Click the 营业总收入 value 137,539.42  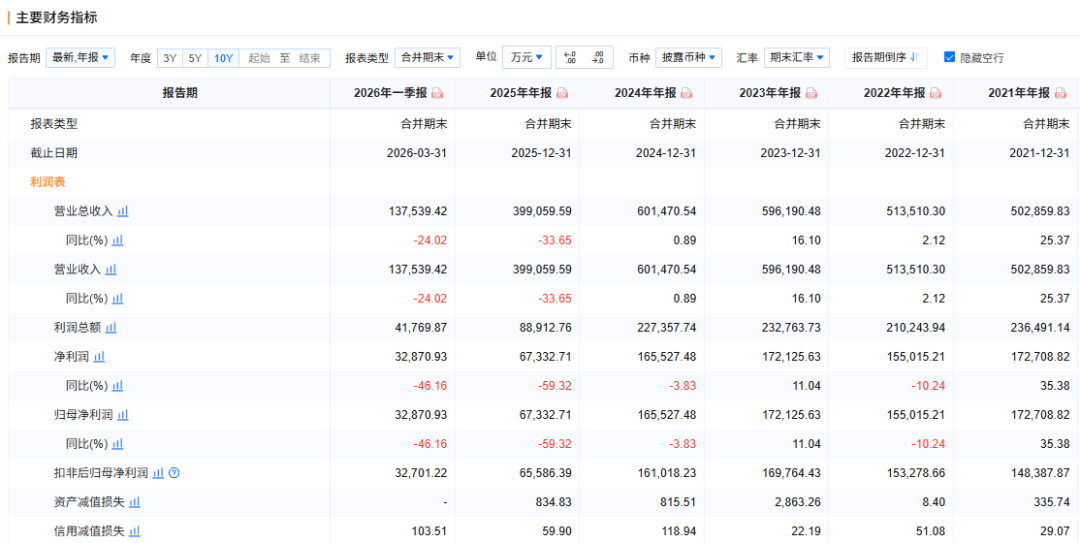[417, 212]
